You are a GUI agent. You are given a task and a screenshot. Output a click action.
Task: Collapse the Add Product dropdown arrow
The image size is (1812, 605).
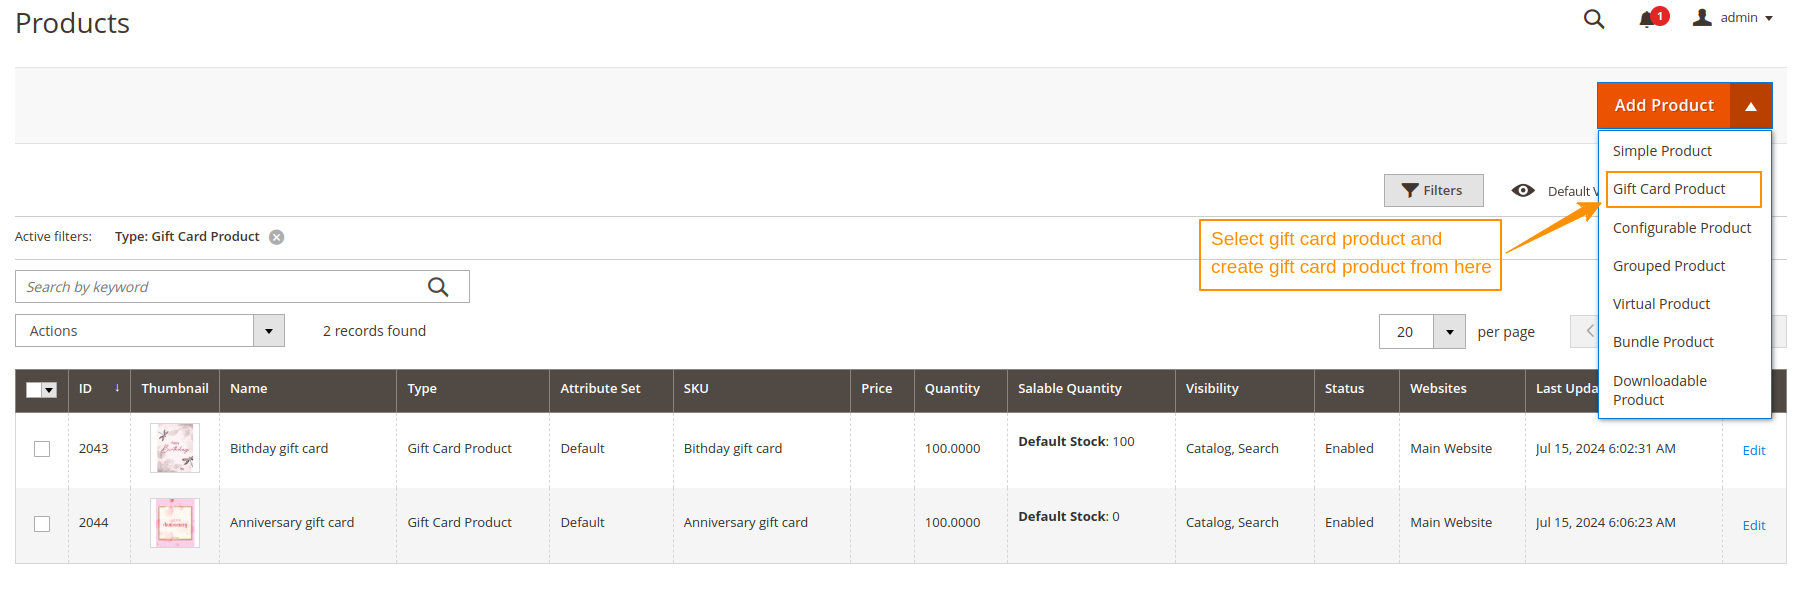pos(1751,106)
